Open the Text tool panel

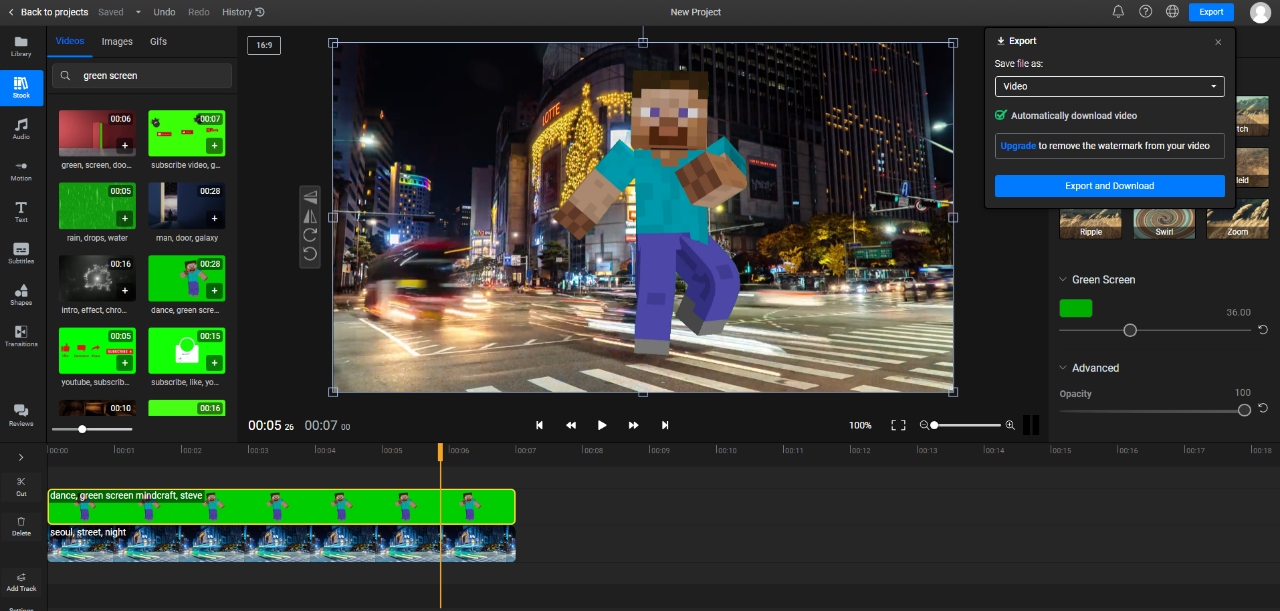(21, 212)
